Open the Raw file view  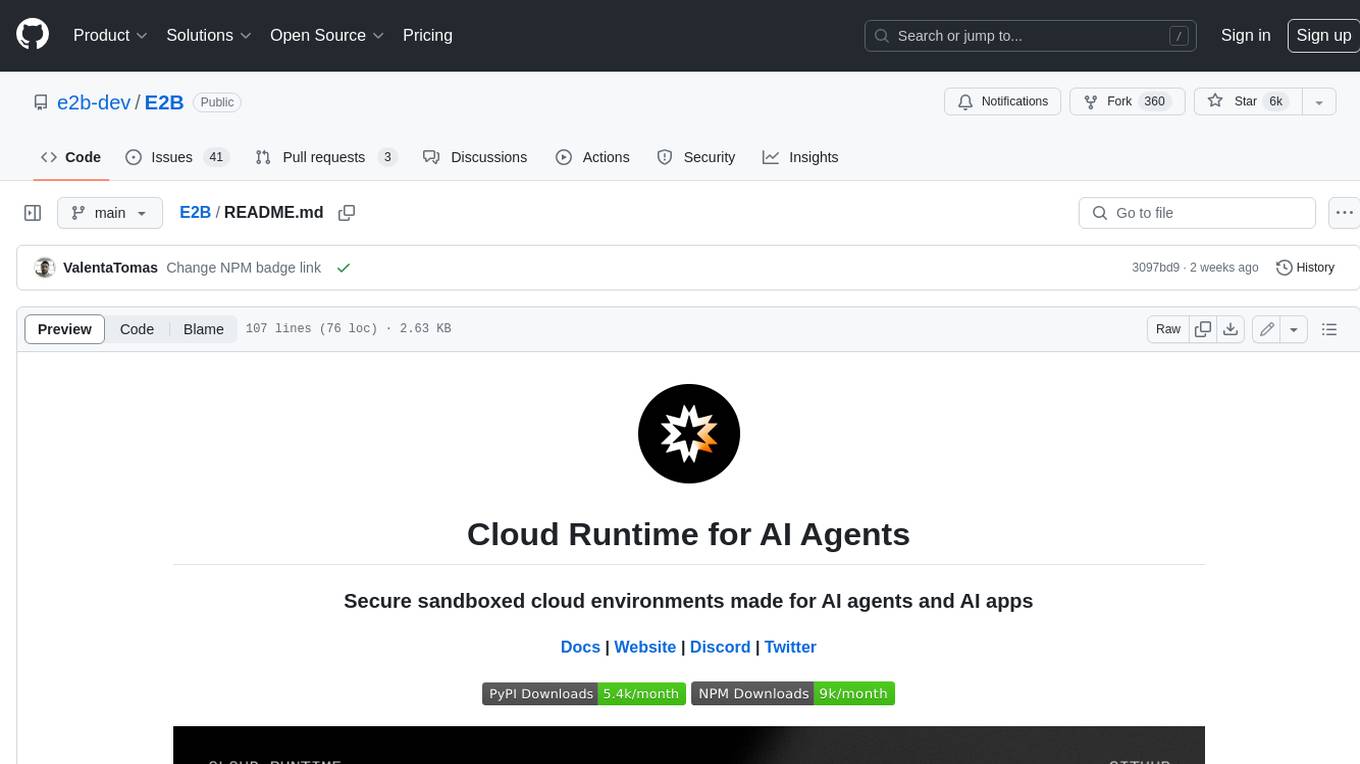tap(1168, 329)
